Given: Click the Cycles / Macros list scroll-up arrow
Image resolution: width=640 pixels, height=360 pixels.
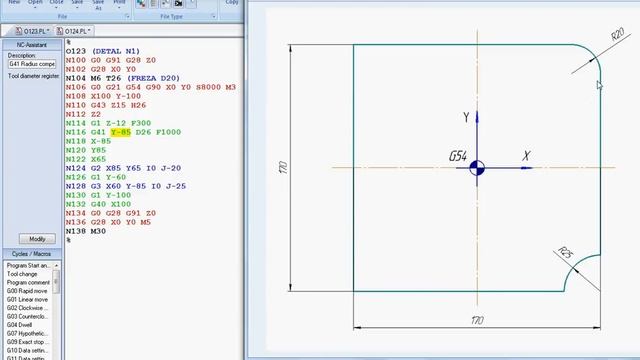Looking at the screenshot, I should pyautogui.click(x=56, y=266).
